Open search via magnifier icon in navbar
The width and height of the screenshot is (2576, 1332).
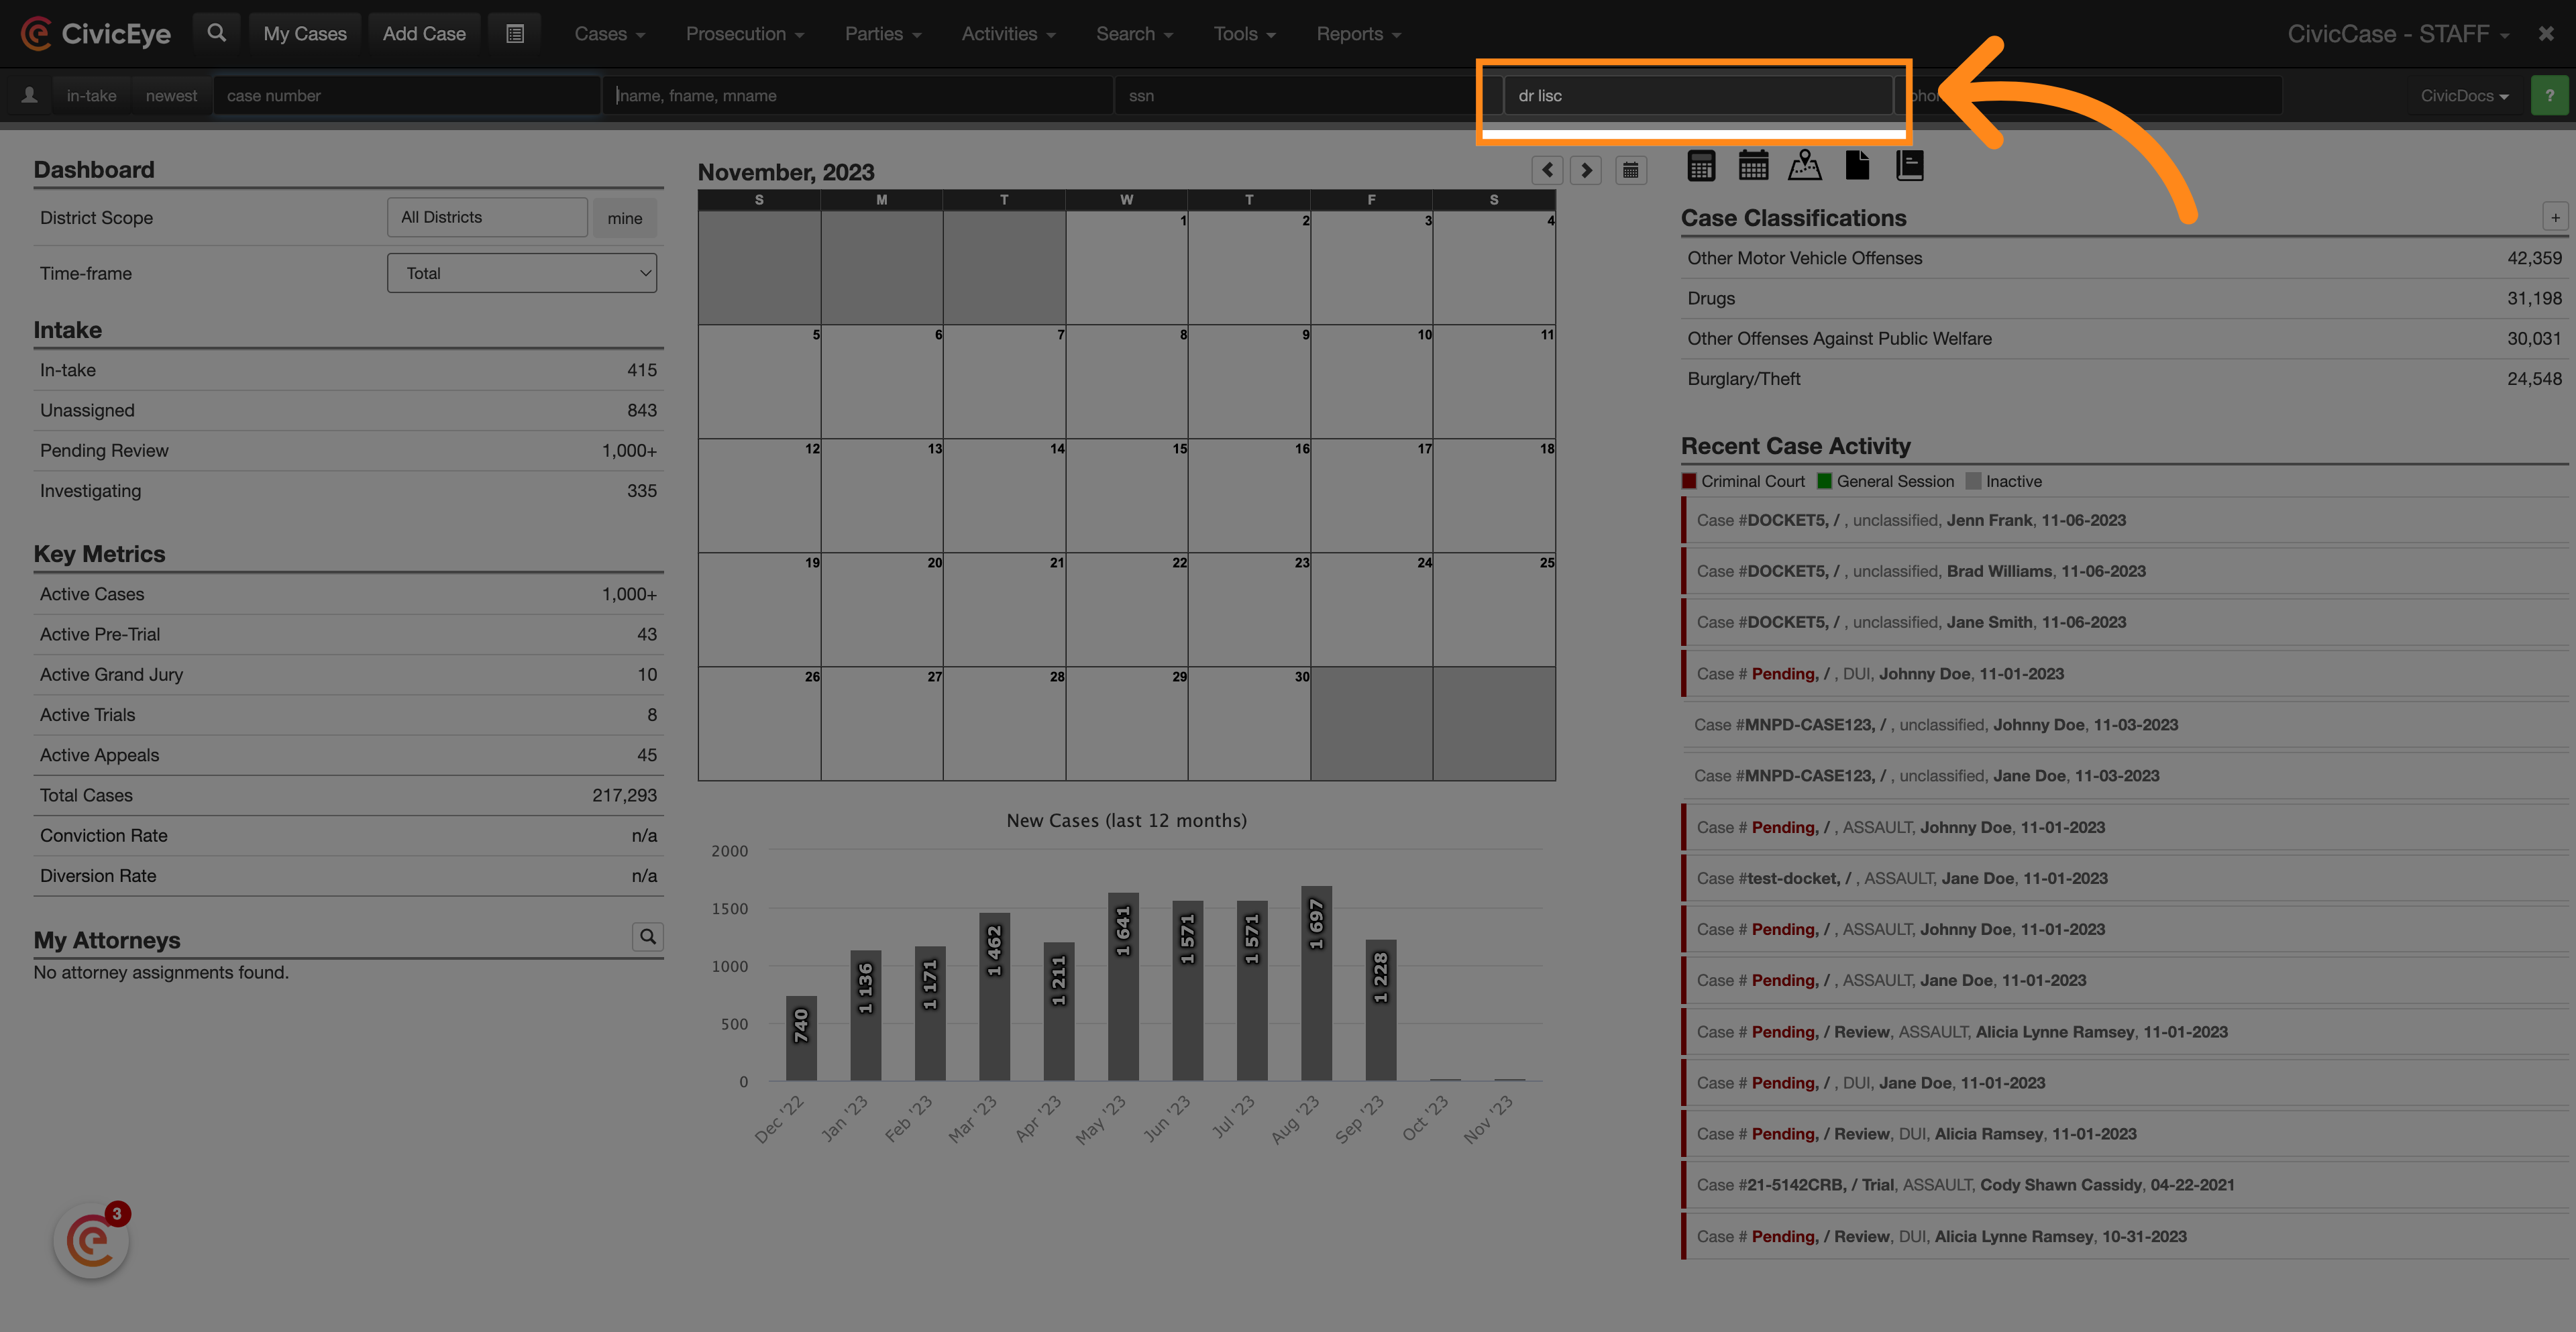pyautogui.click(x=216, y=33)
